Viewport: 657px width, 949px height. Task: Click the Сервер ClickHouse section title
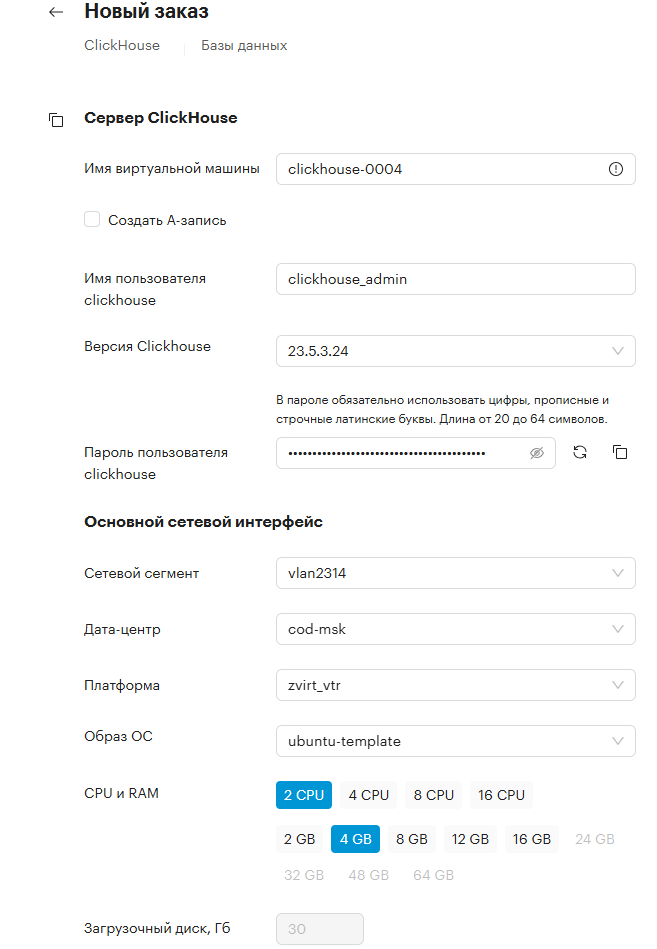160,118
